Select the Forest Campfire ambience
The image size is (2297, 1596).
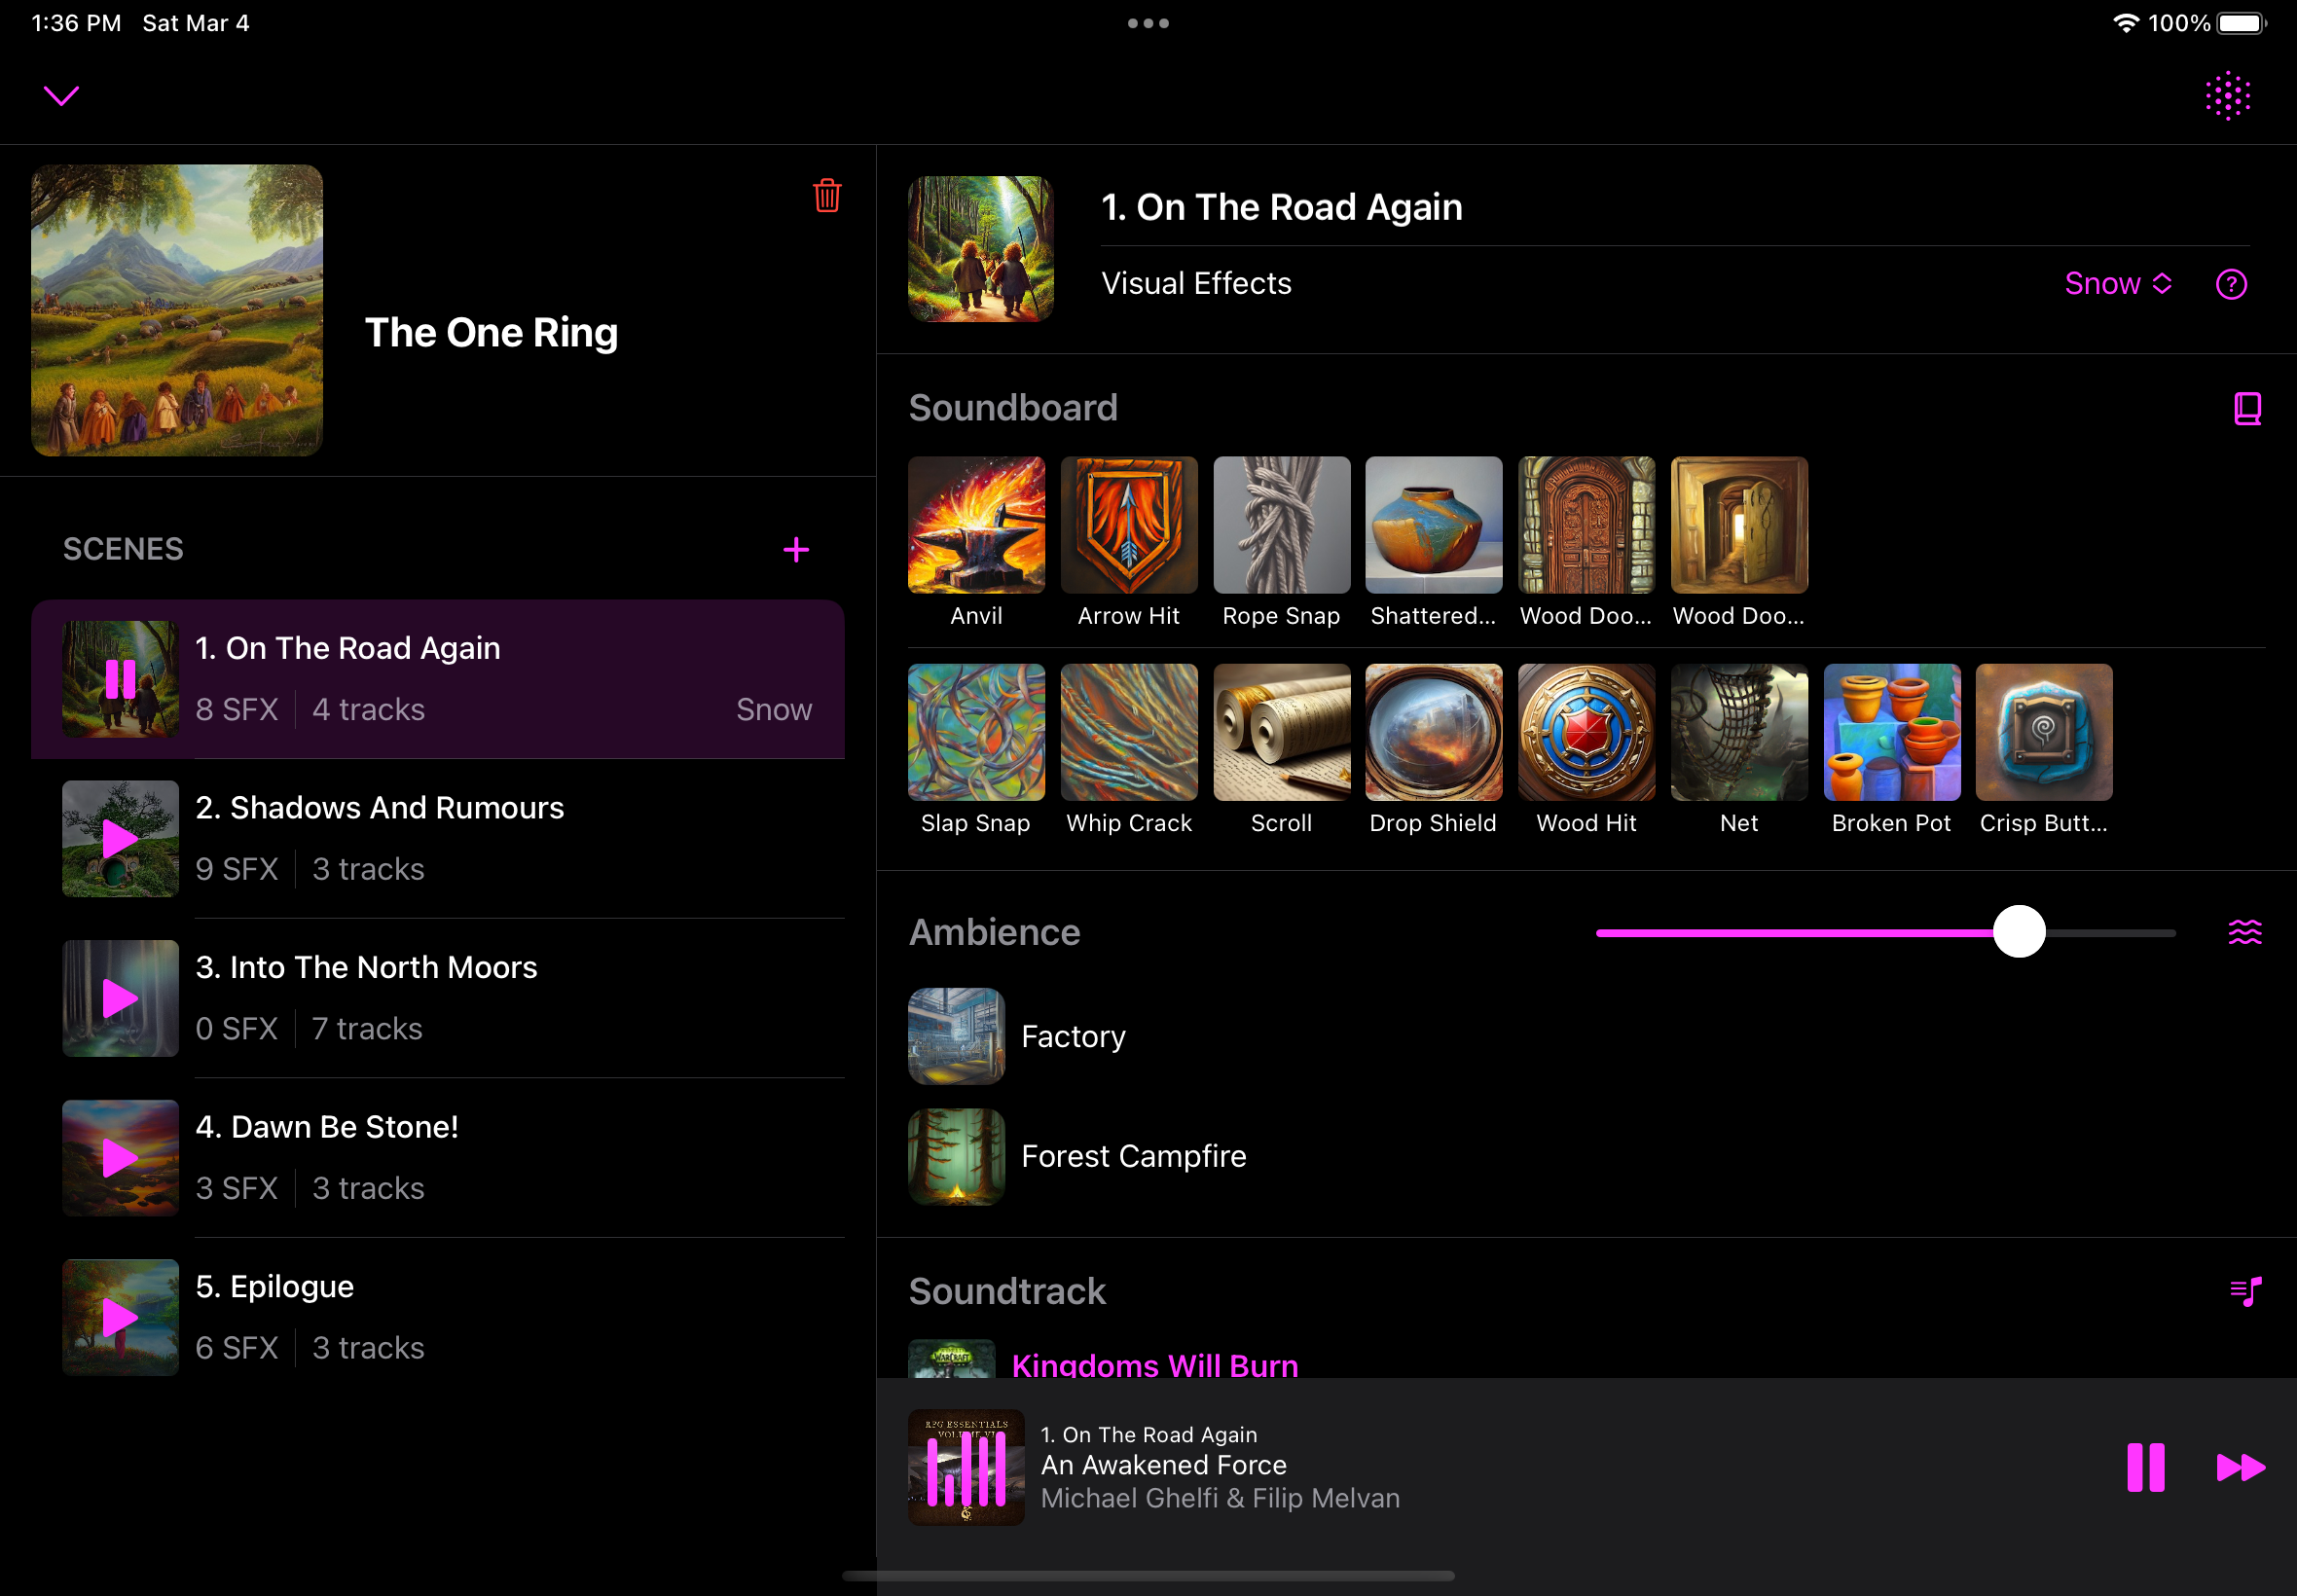[x=1133, y=1156]
